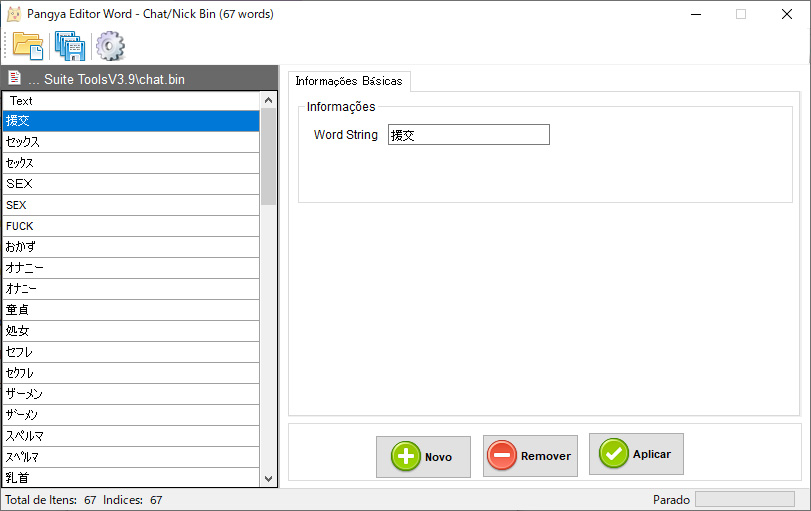Select the half-width ｽﾍﾟﾙﾏ row
This screenshot has height=511, width=811.
coord(131,457)
